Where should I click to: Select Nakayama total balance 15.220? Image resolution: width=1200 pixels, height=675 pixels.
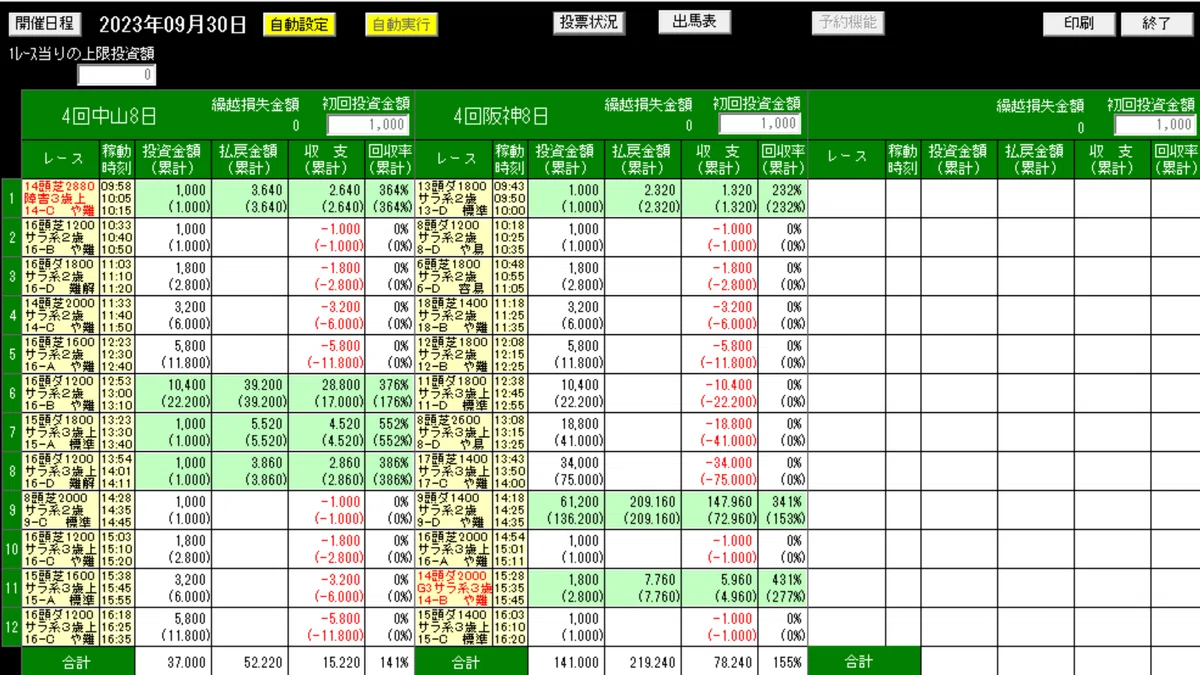tap(327, 662)
